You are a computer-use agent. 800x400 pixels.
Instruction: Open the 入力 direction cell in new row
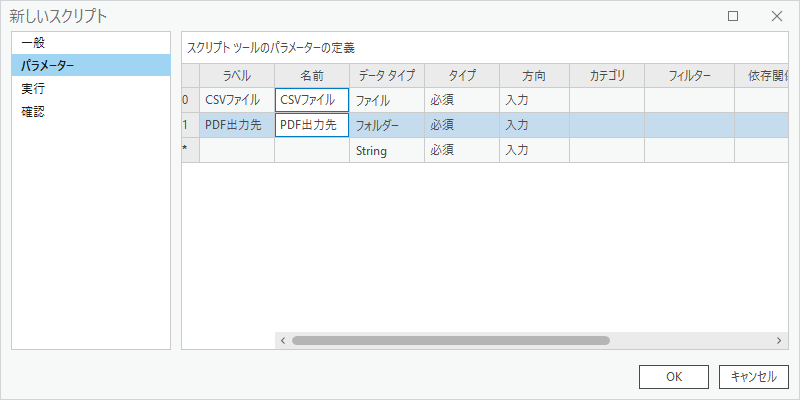[x=534, y=150]
